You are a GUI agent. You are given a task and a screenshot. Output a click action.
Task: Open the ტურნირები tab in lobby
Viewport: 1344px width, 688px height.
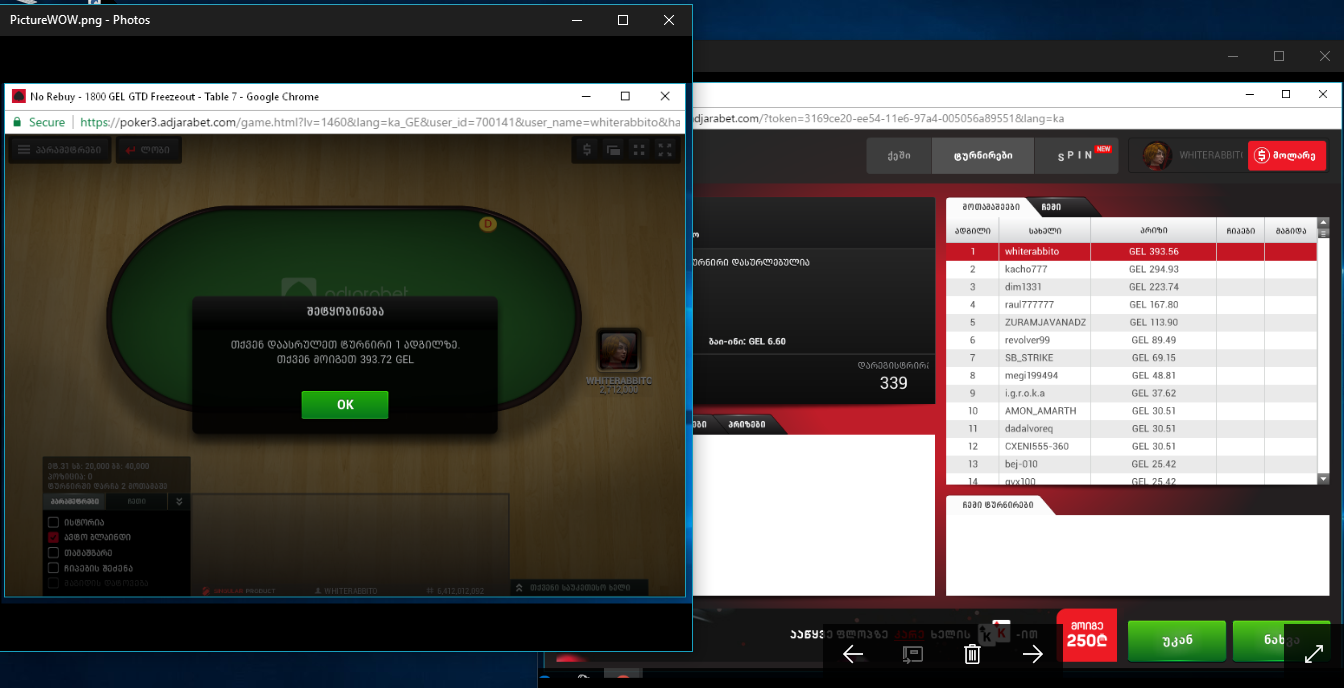tap(983, 155)
